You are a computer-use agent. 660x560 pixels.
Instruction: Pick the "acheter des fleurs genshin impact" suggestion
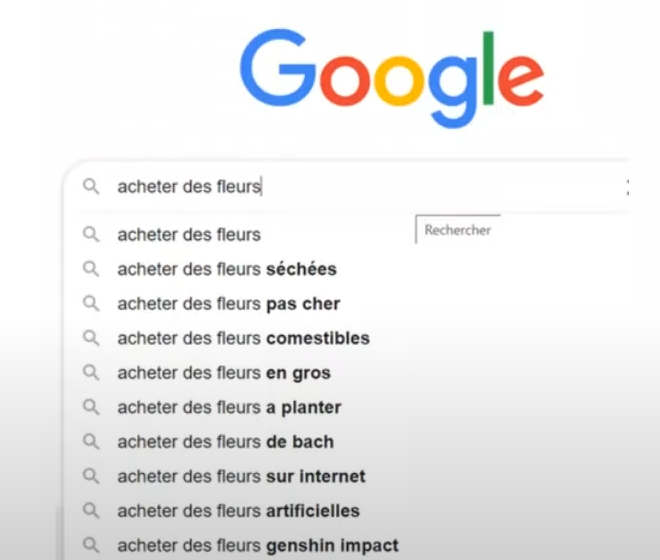[257, 545]
